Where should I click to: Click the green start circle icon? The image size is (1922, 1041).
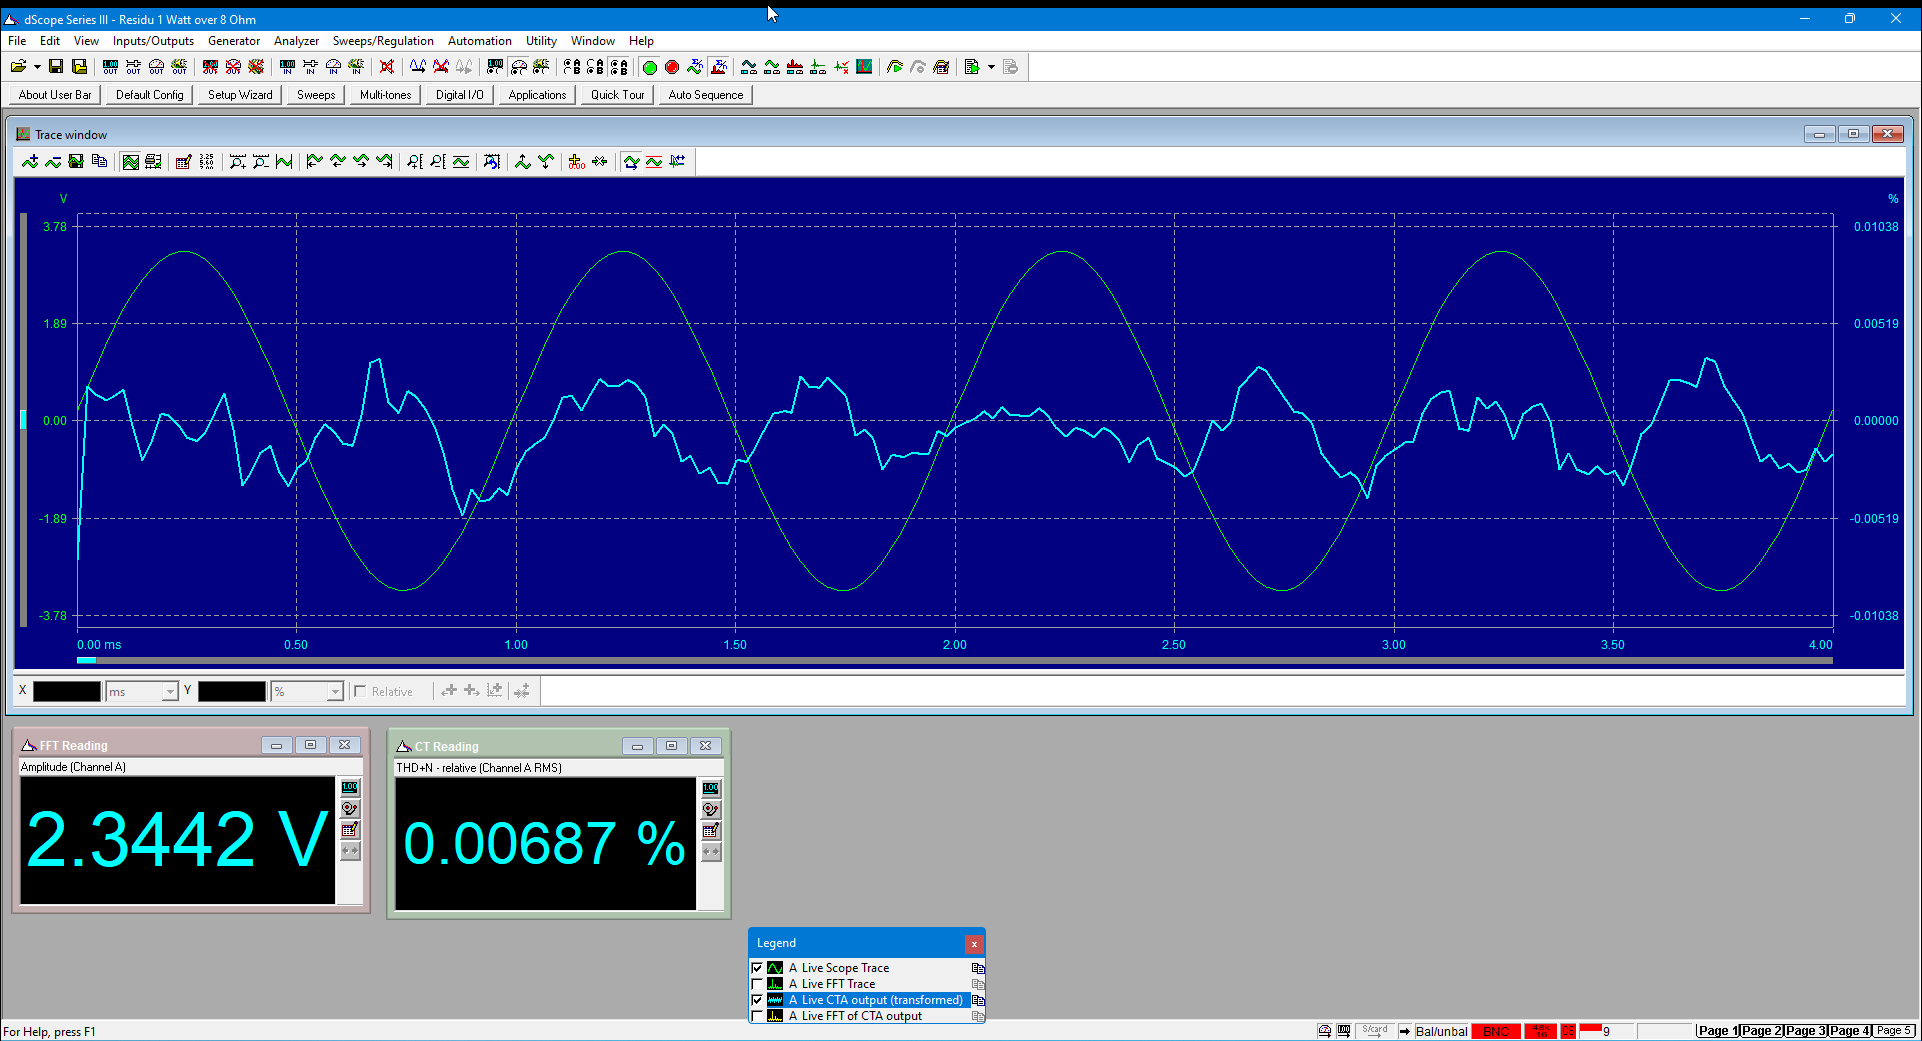pos(649,67)
